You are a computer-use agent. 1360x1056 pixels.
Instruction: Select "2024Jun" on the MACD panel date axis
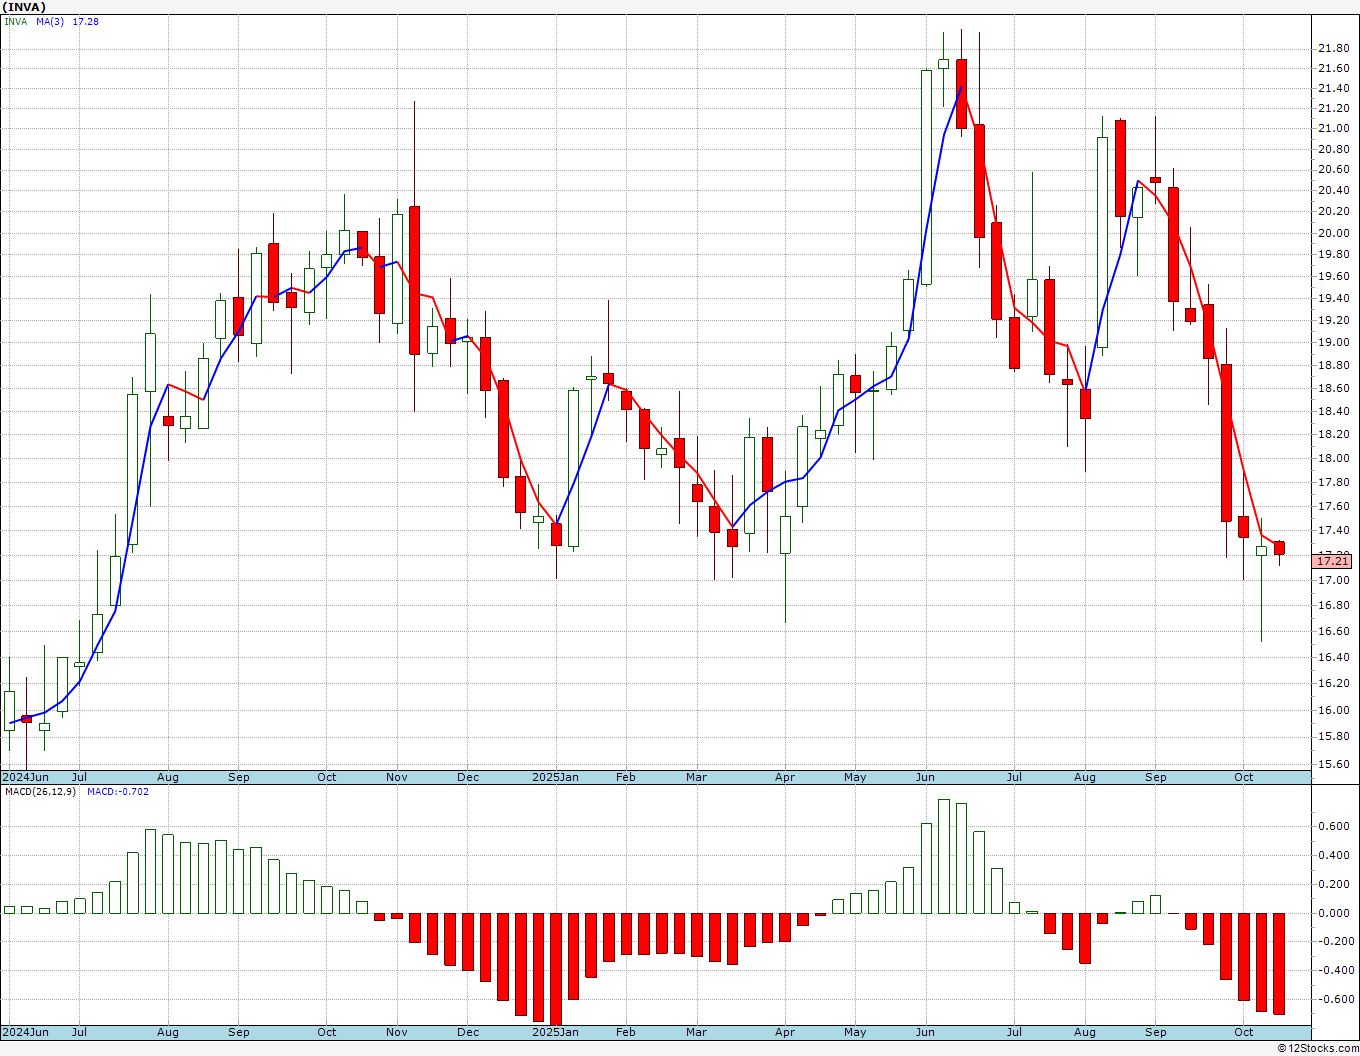26,1033
